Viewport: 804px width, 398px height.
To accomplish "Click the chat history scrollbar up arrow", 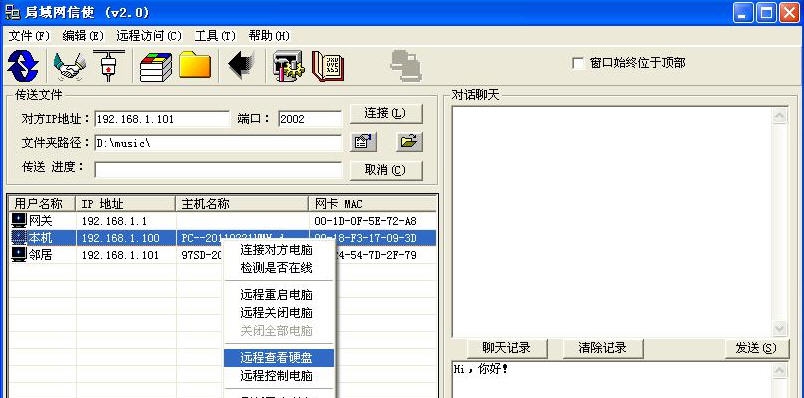I will [779, 116].
